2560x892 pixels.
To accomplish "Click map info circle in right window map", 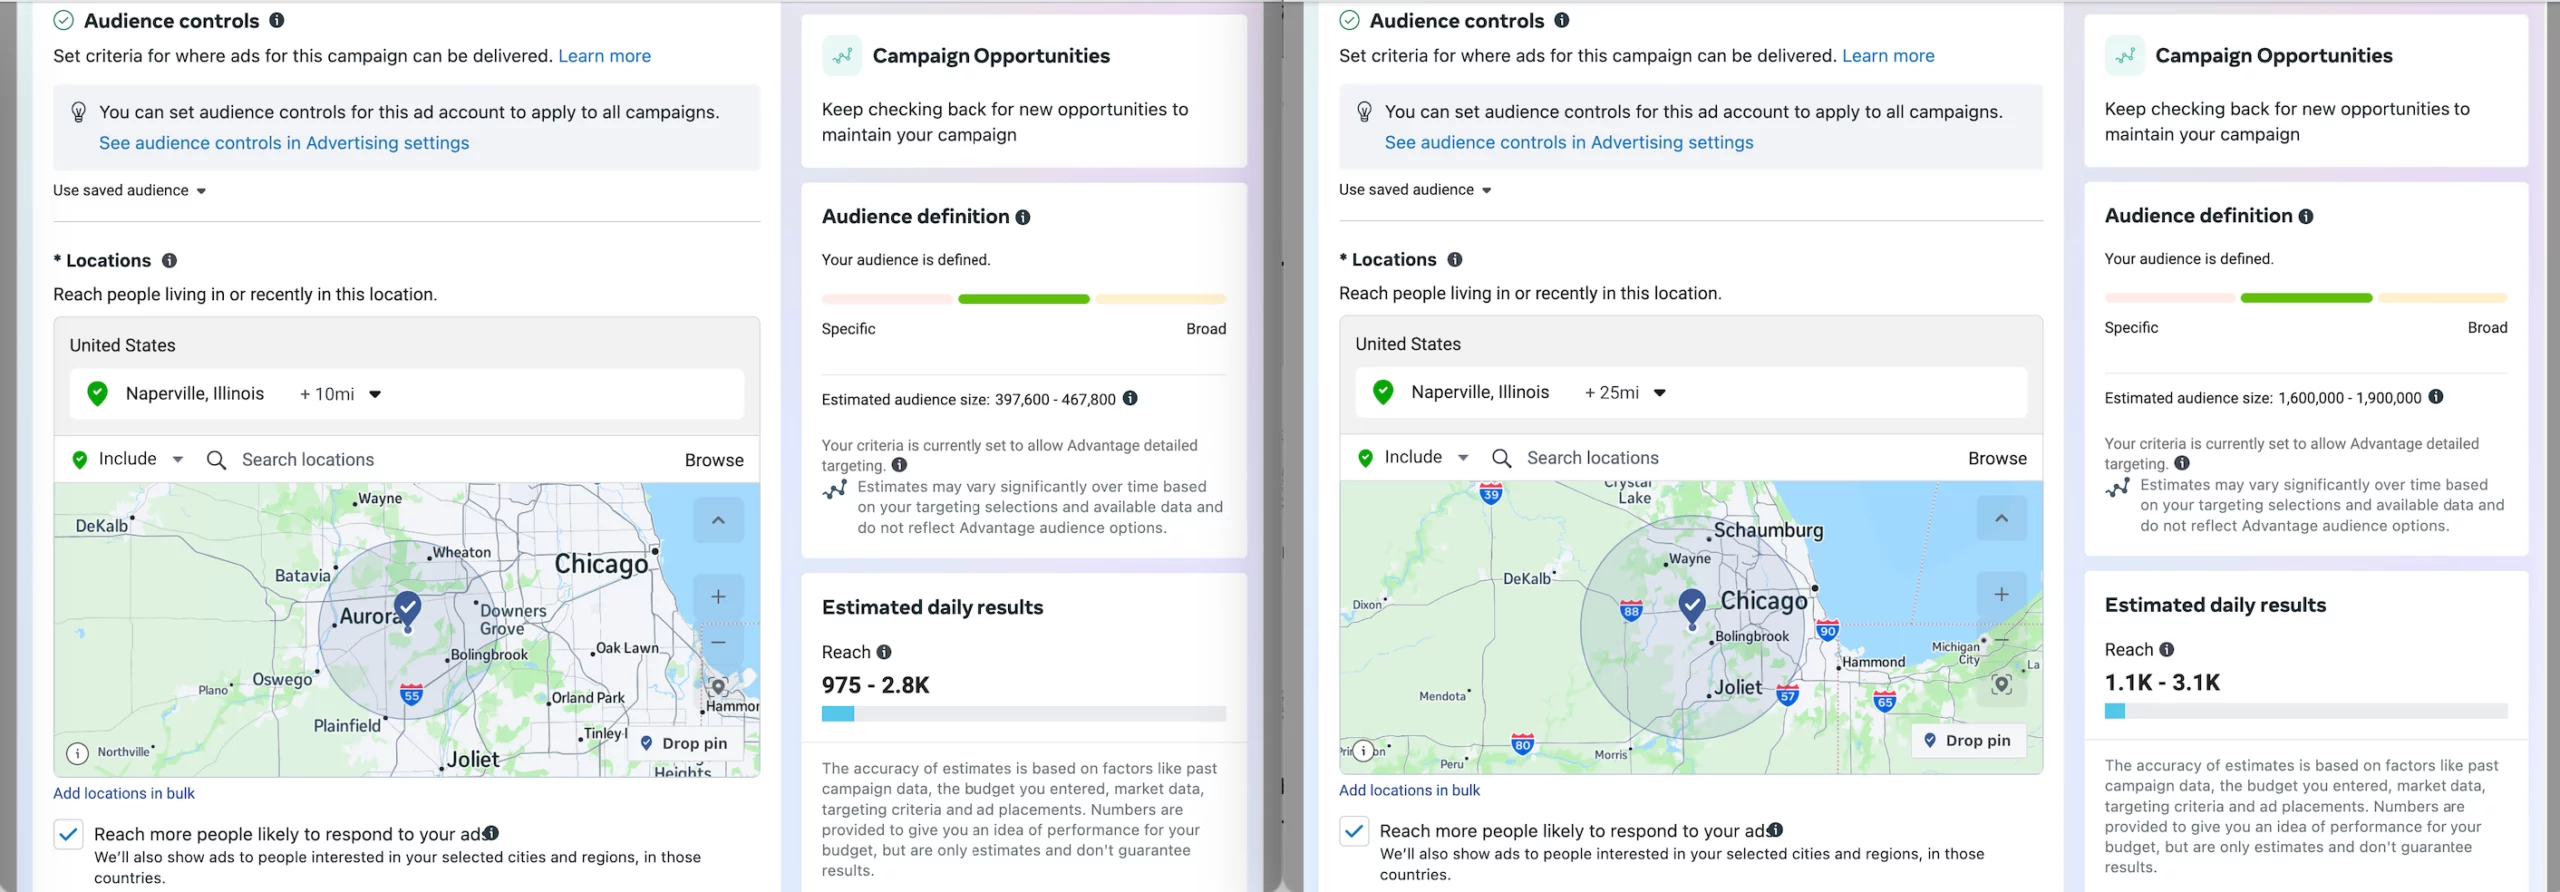I will point(1363,750).
